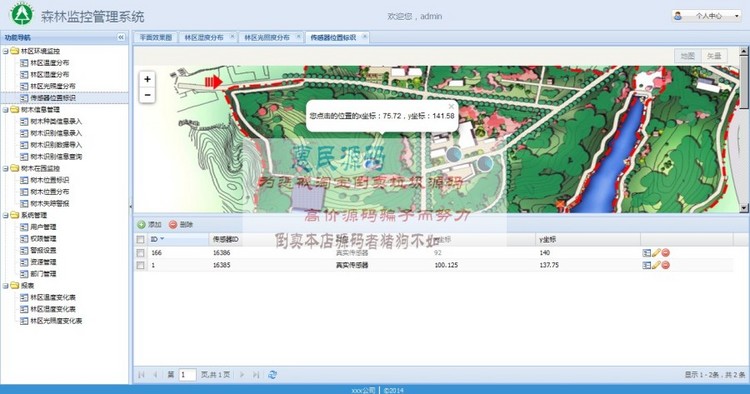750x394 pixels.
Task: Open 树木种类信息录入 tree item
Action: [56, 121]
